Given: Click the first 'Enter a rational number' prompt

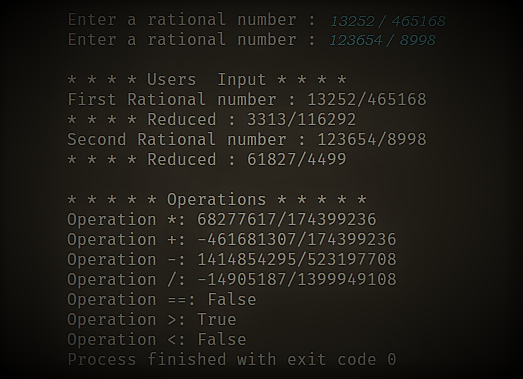Looking at the screenshot, I should point(192,20).
